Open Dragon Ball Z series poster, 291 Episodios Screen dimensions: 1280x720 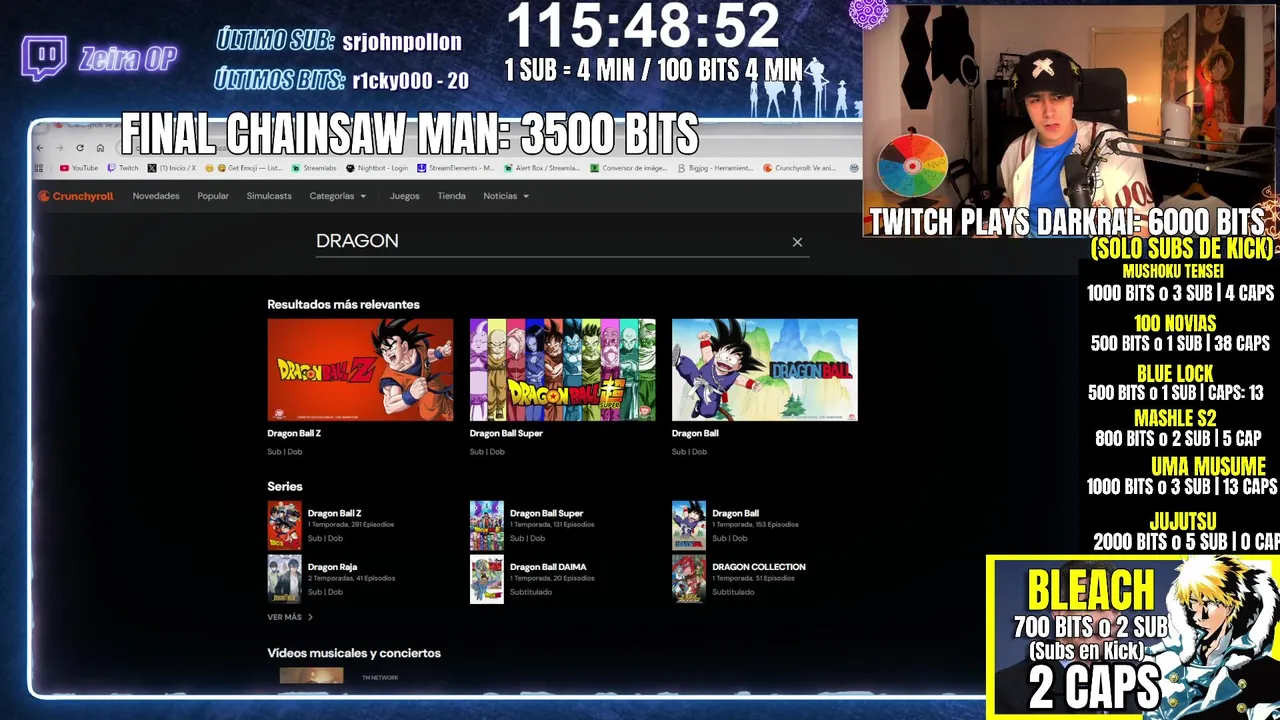click(284, 526)
